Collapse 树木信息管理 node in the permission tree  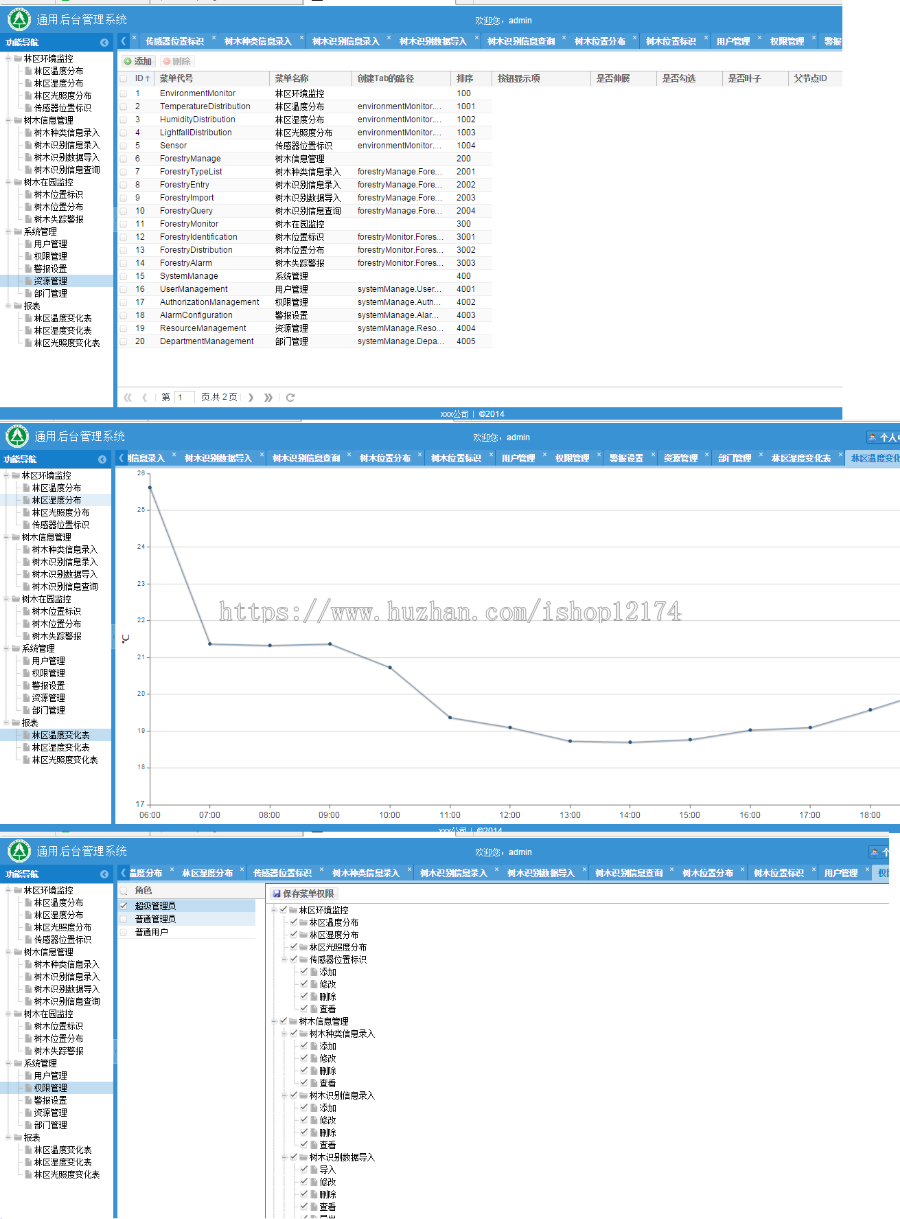click(x=274, y=1022)
